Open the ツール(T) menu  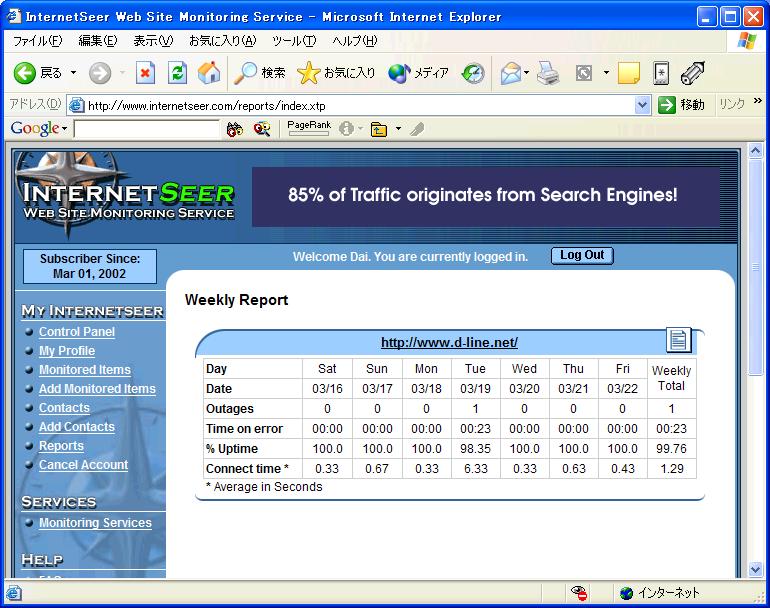tap(293, 41)
